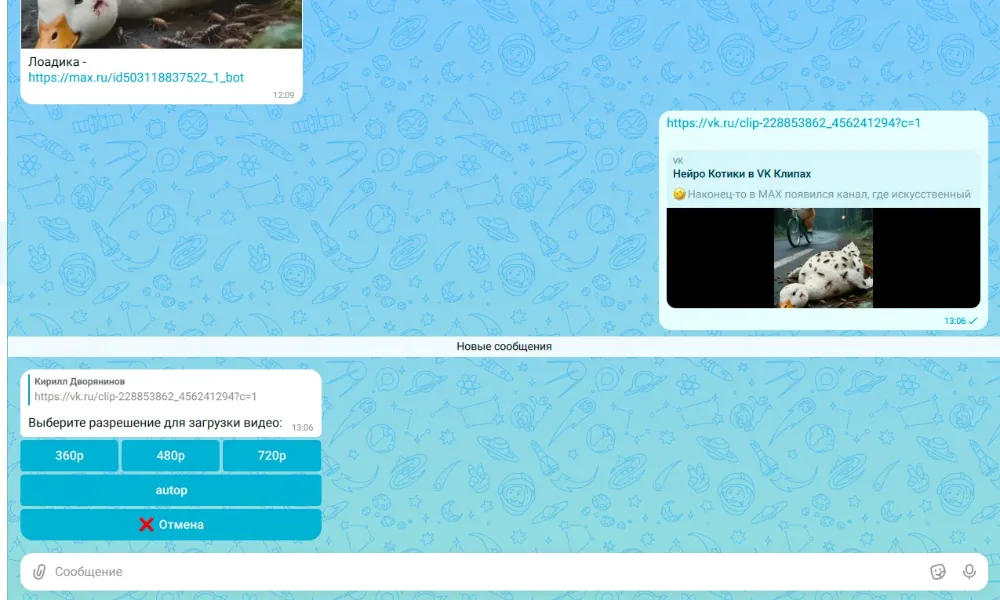Choose 720p video resolution

[x=272, y=455]
